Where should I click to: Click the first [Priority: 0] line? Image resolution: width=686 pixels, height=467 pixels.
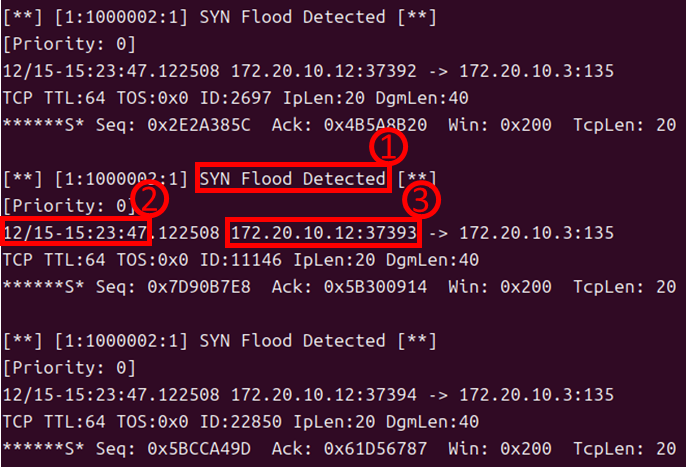pyautogui.click(x=70, y=44)
